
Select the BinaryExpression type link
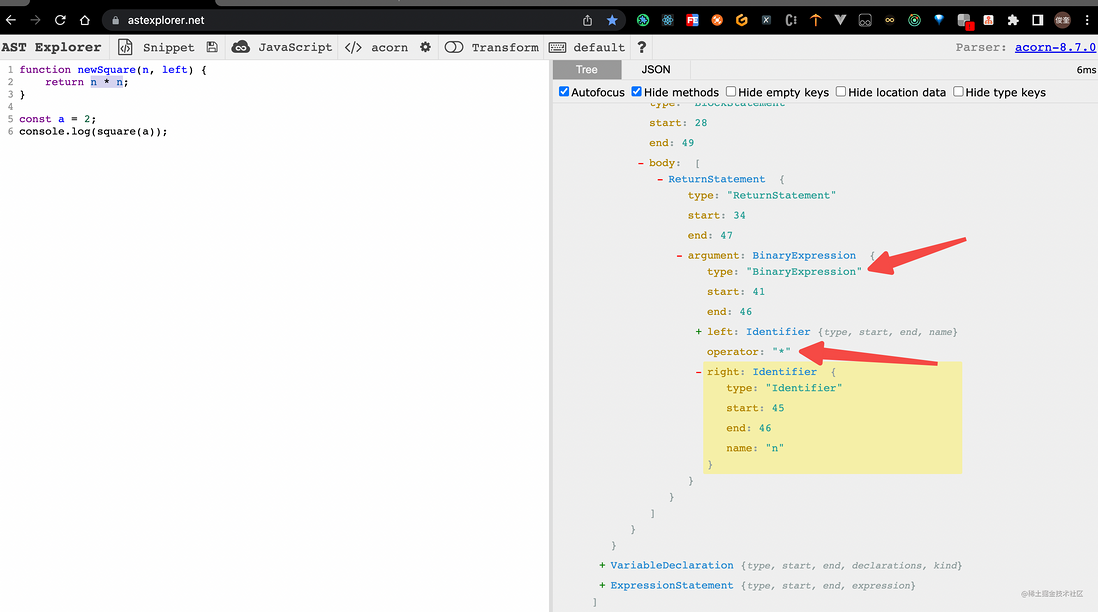804,256
